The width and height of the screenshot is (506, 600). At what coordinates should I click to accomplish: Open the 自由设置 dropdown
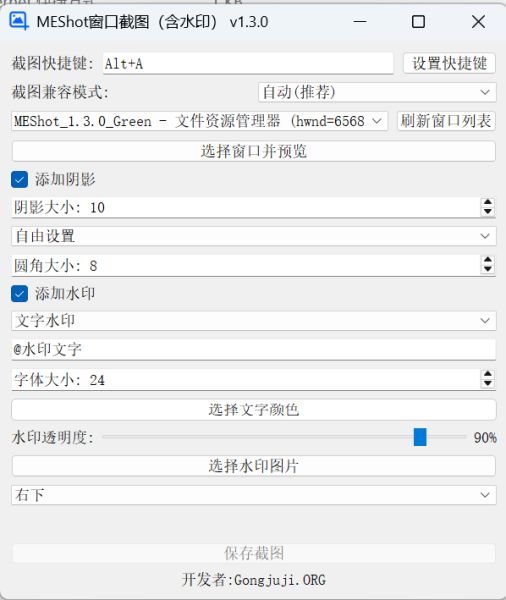tap(254, 236)
